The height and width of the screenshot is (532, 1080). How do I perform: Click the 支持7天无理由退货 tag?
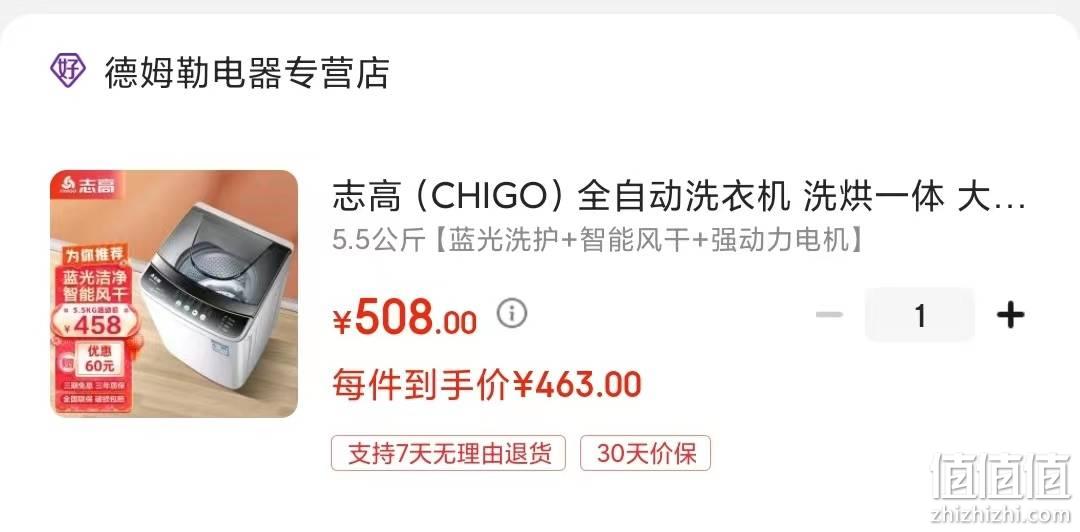click(x=448, y=453)
